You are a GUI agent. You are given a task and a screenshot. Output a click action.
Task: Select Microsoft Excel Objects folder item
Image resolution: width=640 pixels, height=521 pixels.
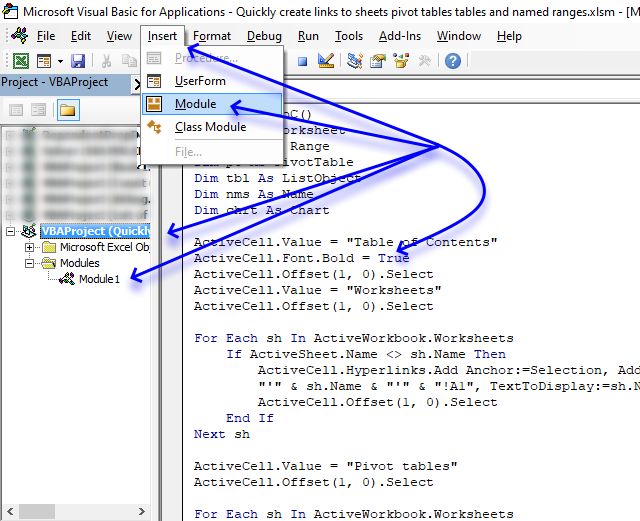coord(105,247)
